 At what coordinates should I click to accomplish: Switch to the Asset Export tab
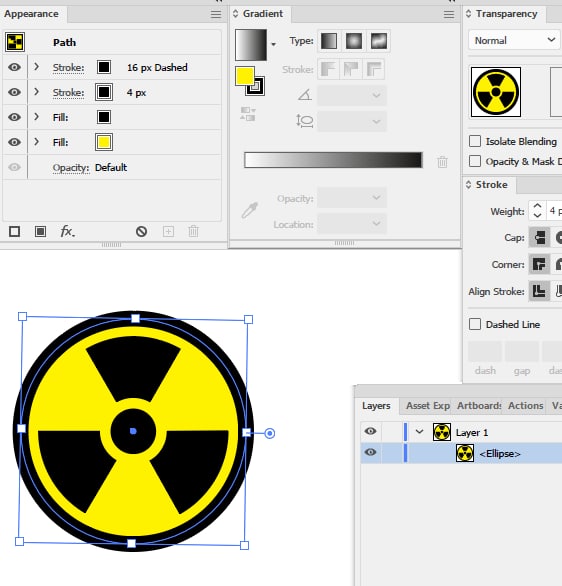tap(428, 406)
